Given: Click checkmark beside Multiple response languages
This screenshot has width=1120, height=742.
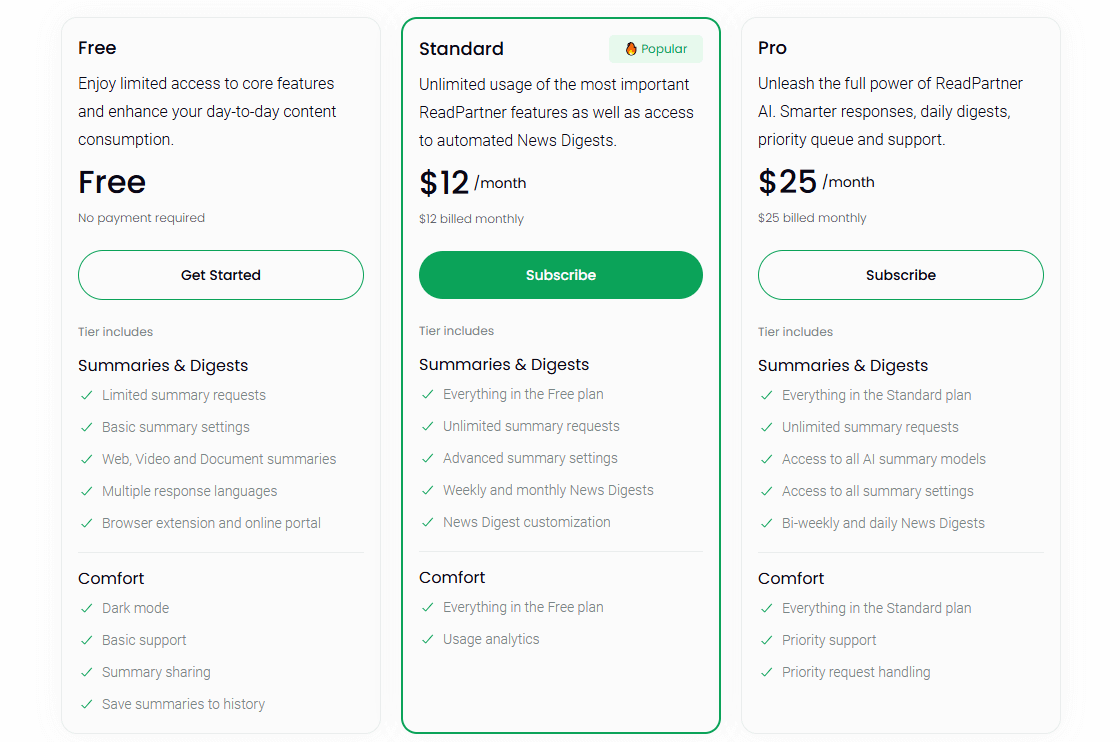Looking at the screenshot, I should tap(87, 491).
